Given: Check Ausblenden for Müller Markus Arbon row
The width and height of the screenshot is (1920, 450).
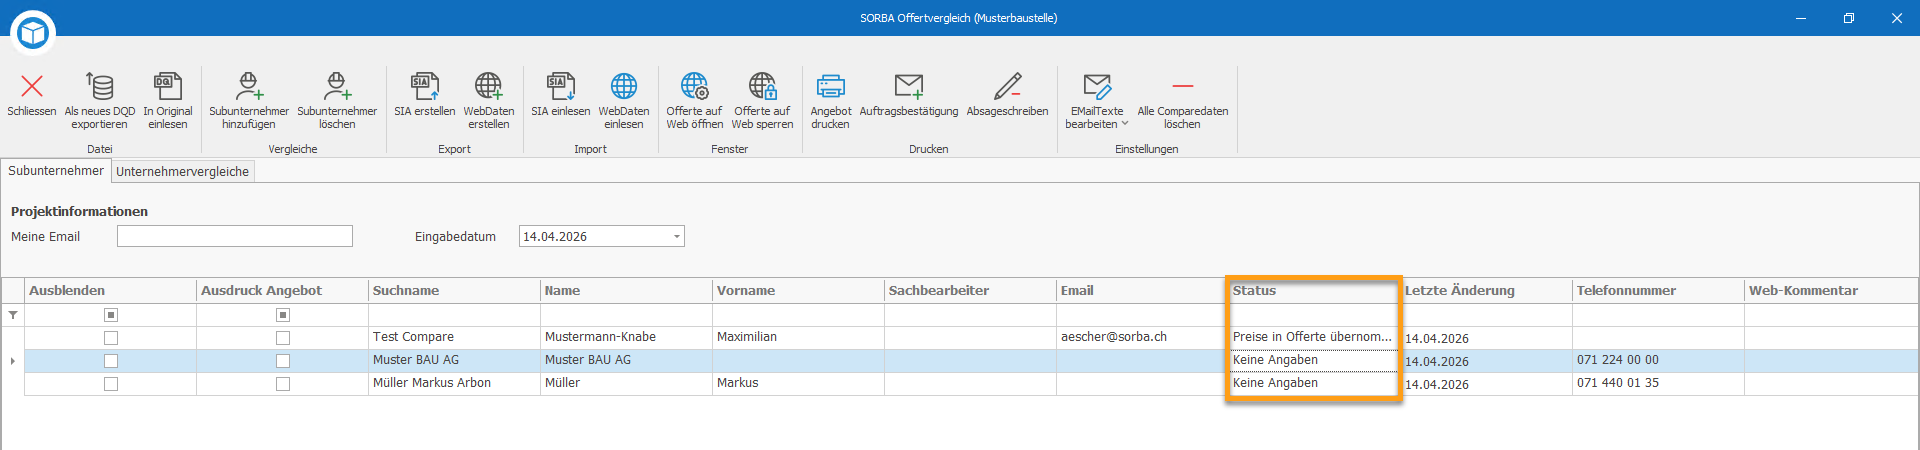Looking at the screenshot, I should coord(111,384).
